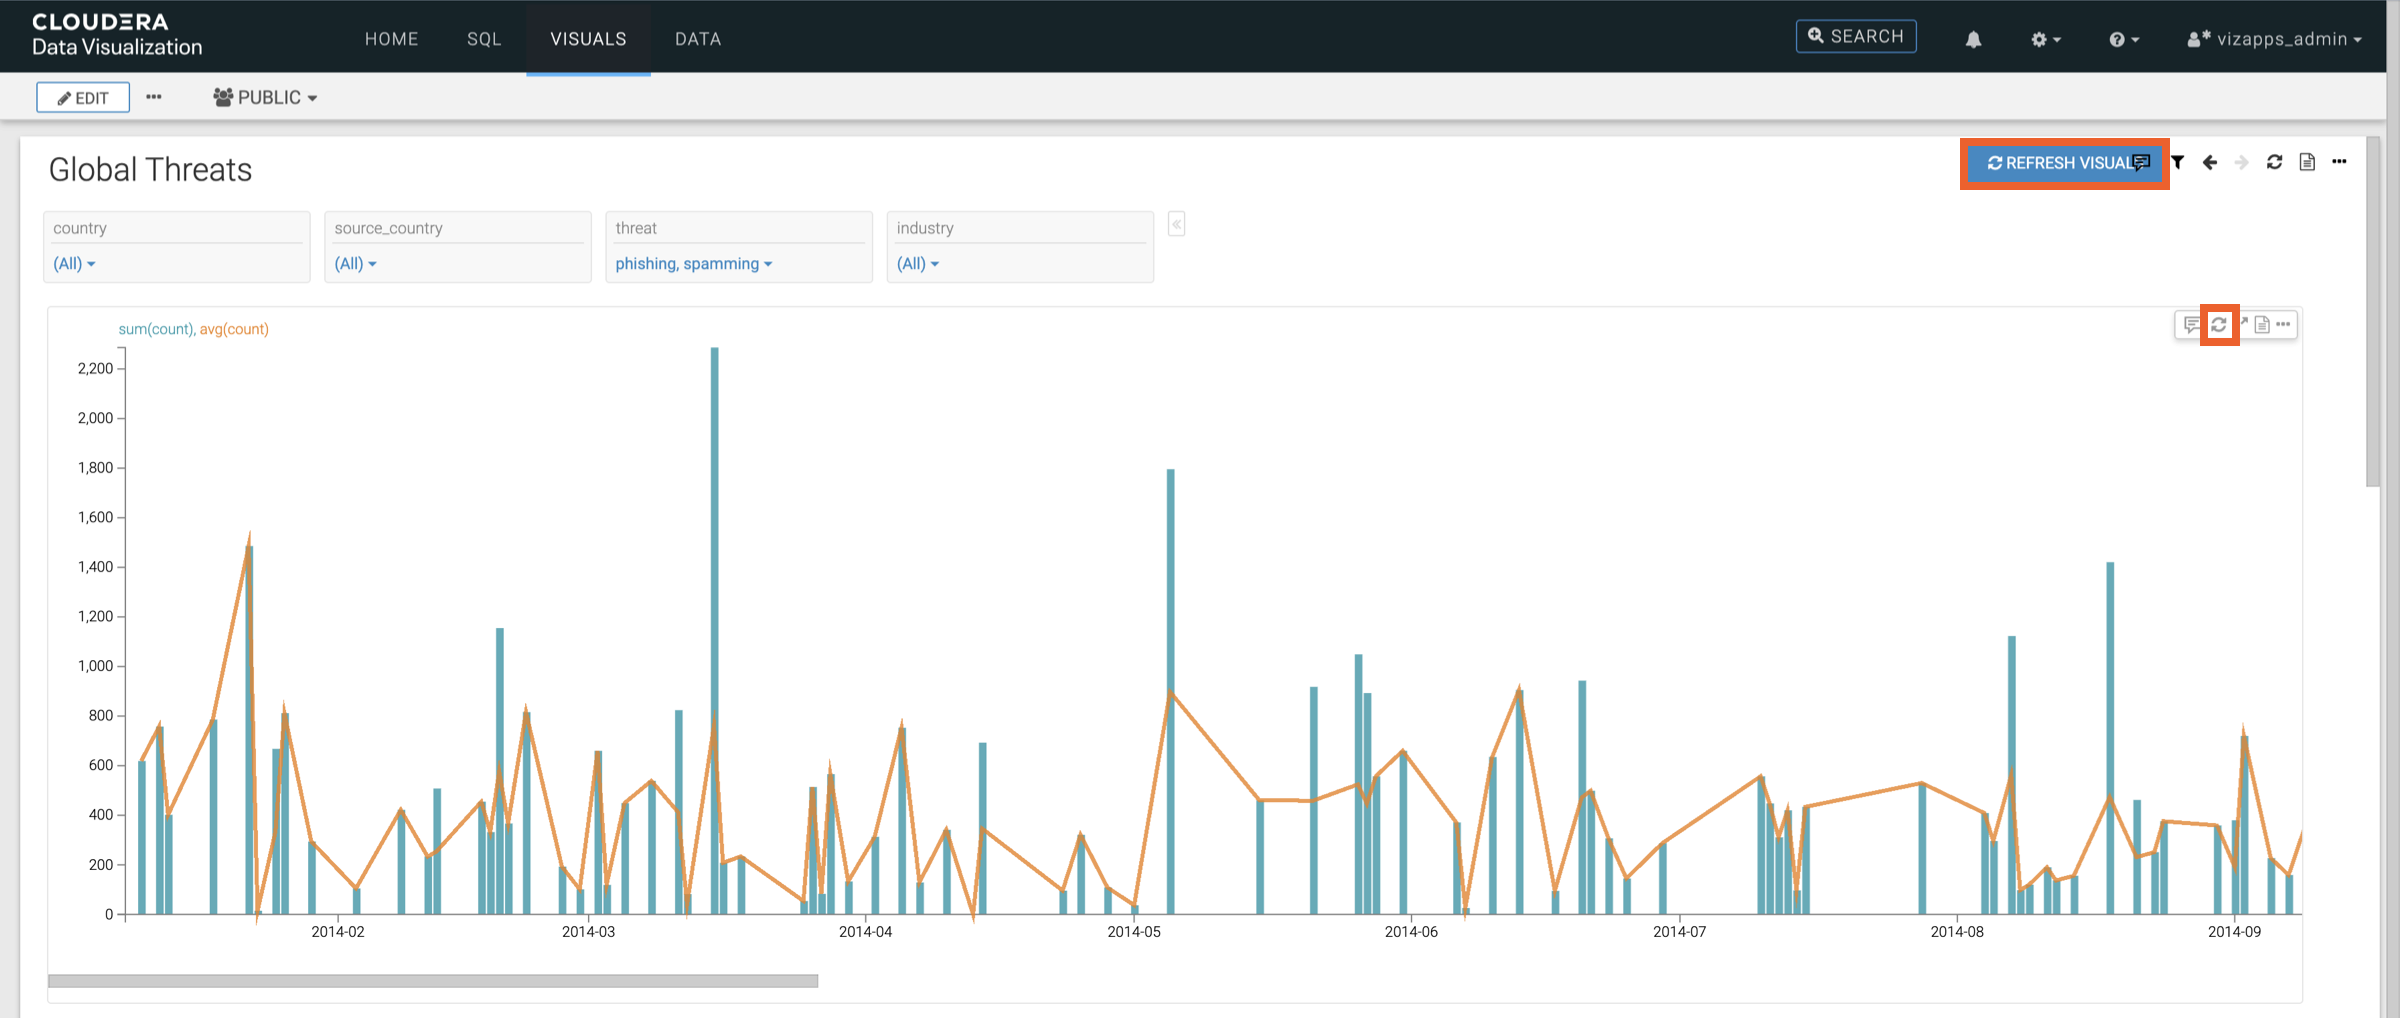The height and width of the screenshot is (1018, 2400).
Task: Click the document icon in dashboard toolbar
Action: click(x=2307, y=162)
